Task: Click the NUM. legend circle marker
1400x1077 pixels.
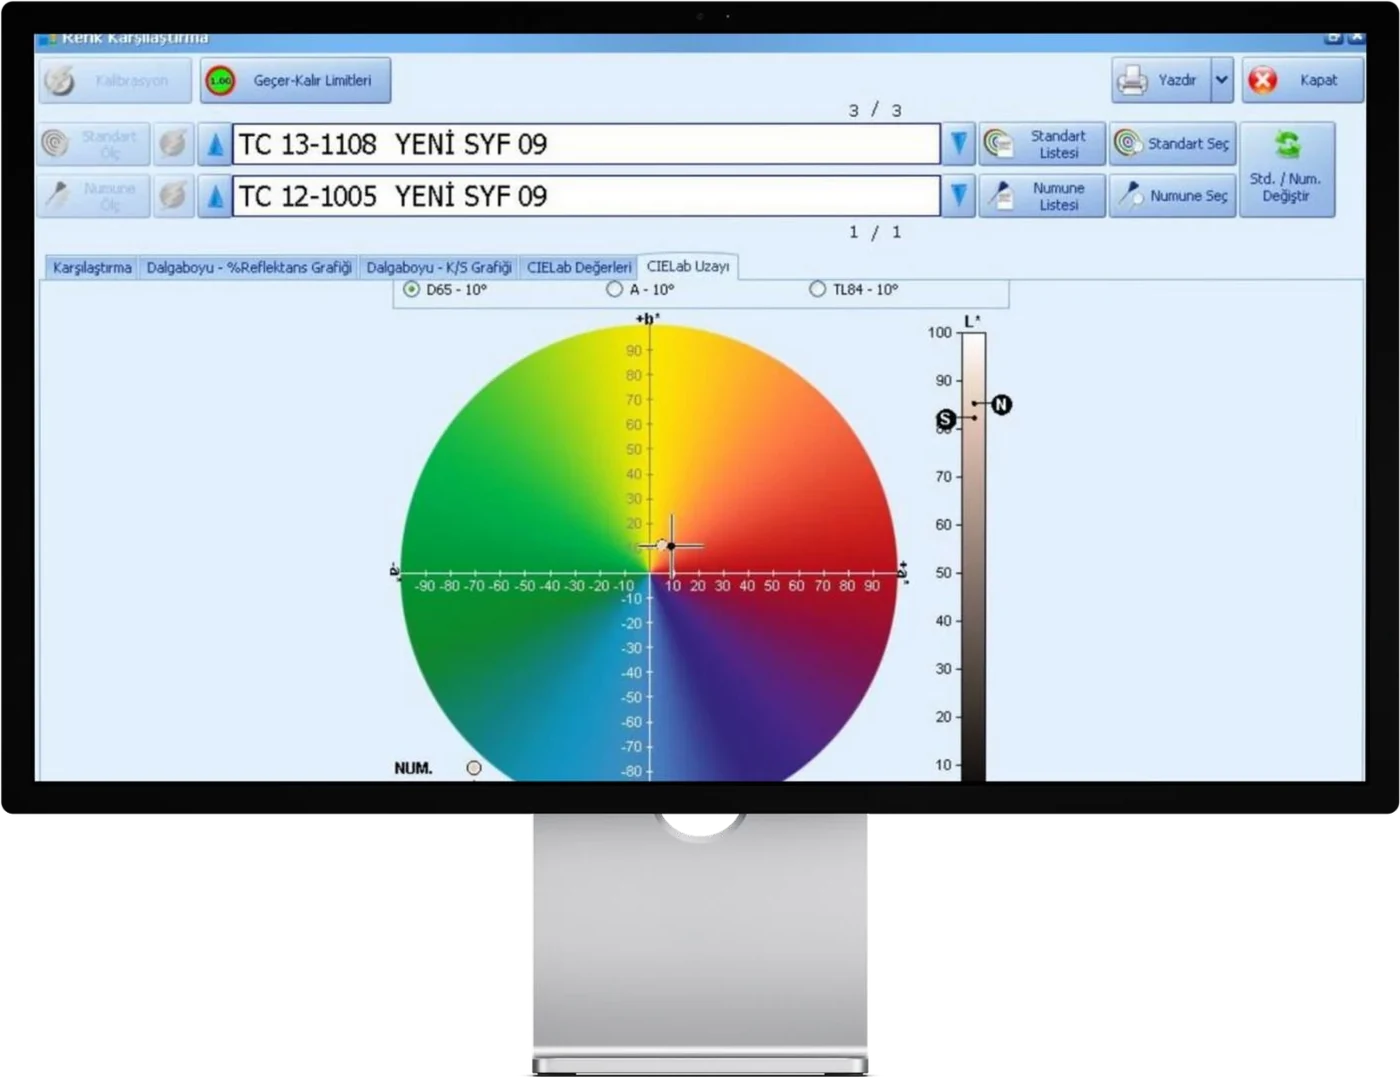Action: (x=474, y=768)
